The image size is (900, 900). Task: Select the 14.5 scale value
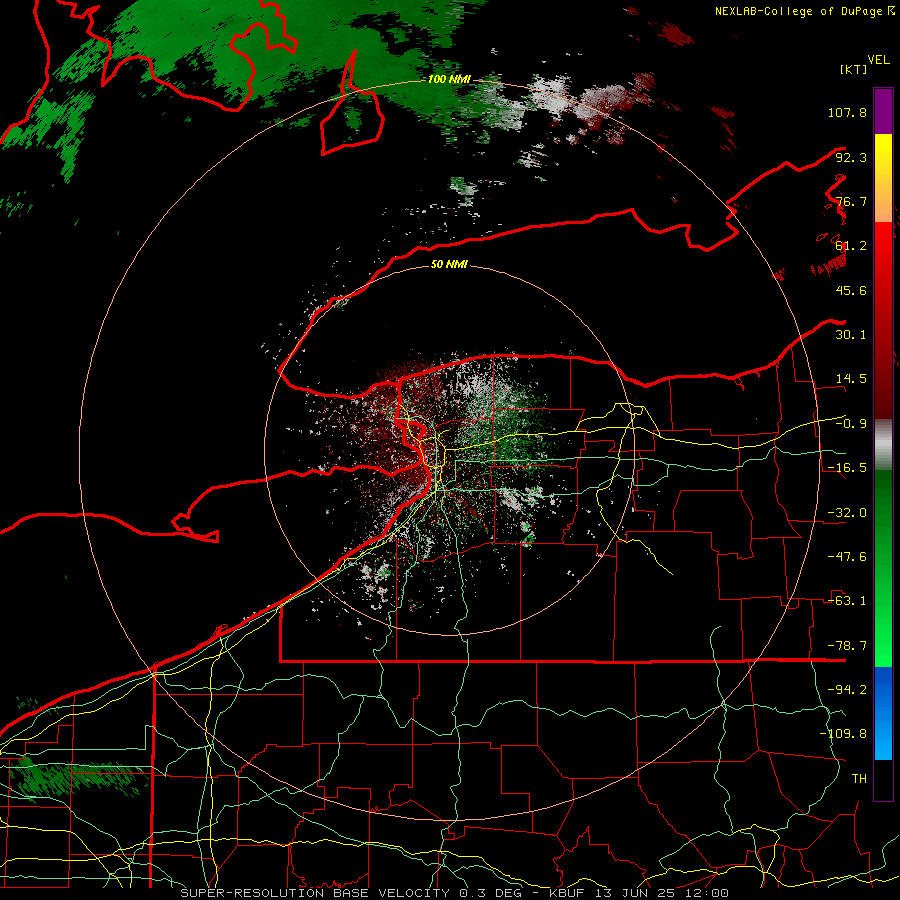pyautogui.click(x=851, y=378)
